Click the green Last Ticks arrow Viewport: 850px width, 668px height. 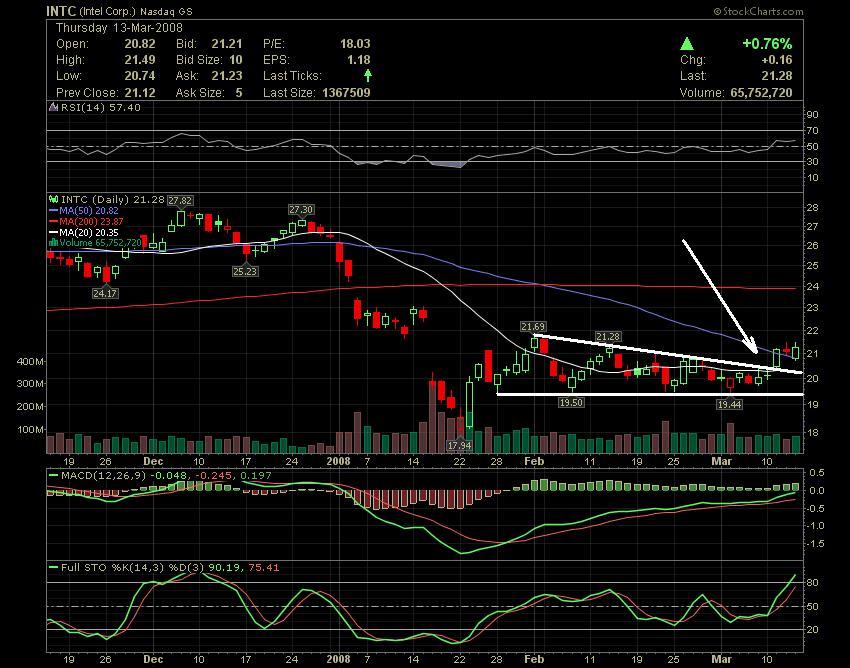[x=368, y=75]
